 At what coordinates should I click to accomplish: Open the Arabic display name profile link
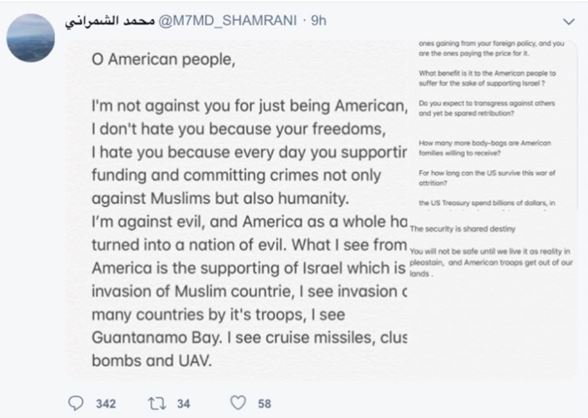tap(110, 21)
